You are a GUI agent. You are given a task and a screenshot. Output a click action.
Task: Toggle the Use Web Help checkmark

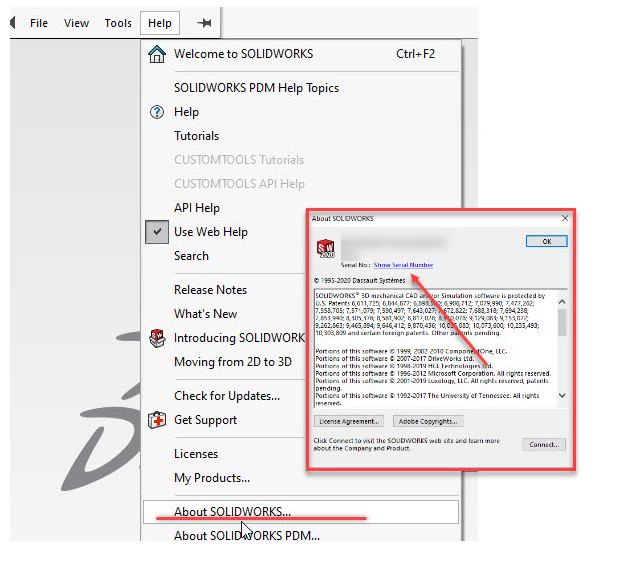[156, 232]
